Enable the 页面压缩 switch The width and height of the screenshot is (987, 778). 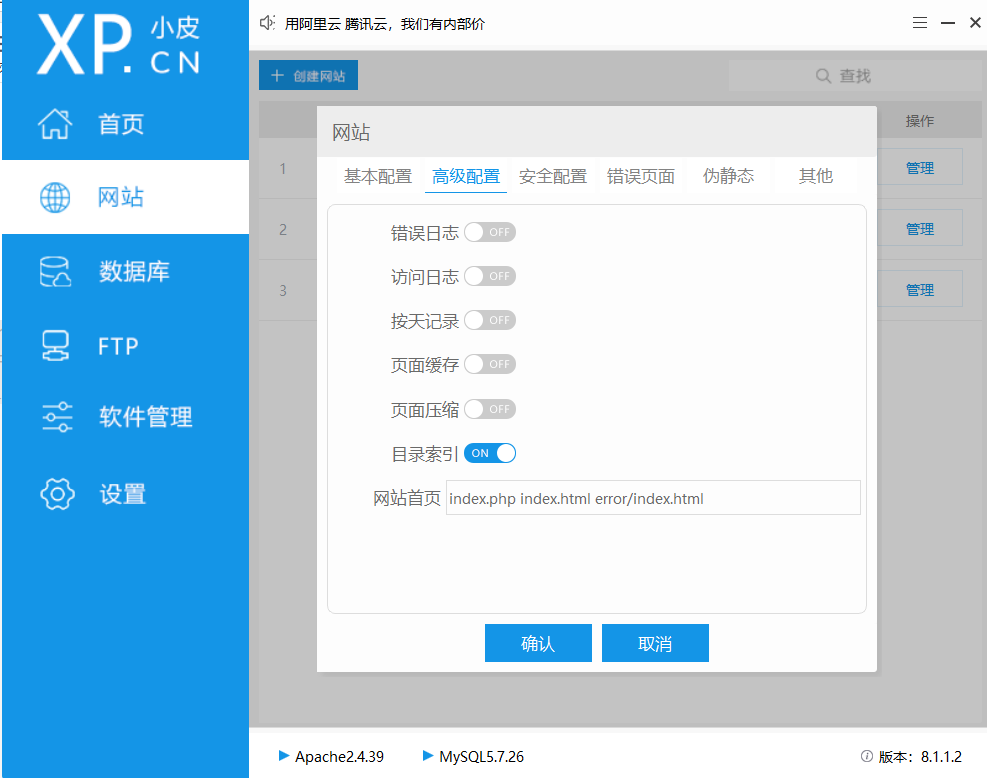click(490, 409)
